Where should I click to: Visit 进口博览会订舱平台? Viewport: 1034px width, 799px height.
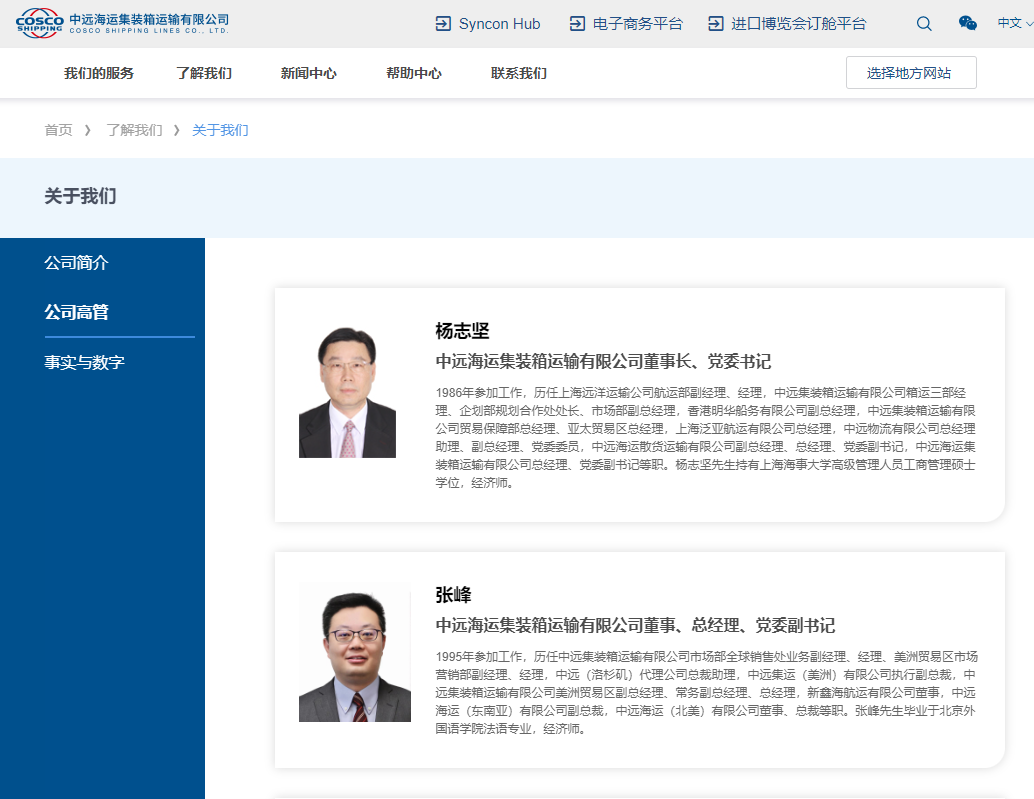pyautogui.click(x=799, y=24)
